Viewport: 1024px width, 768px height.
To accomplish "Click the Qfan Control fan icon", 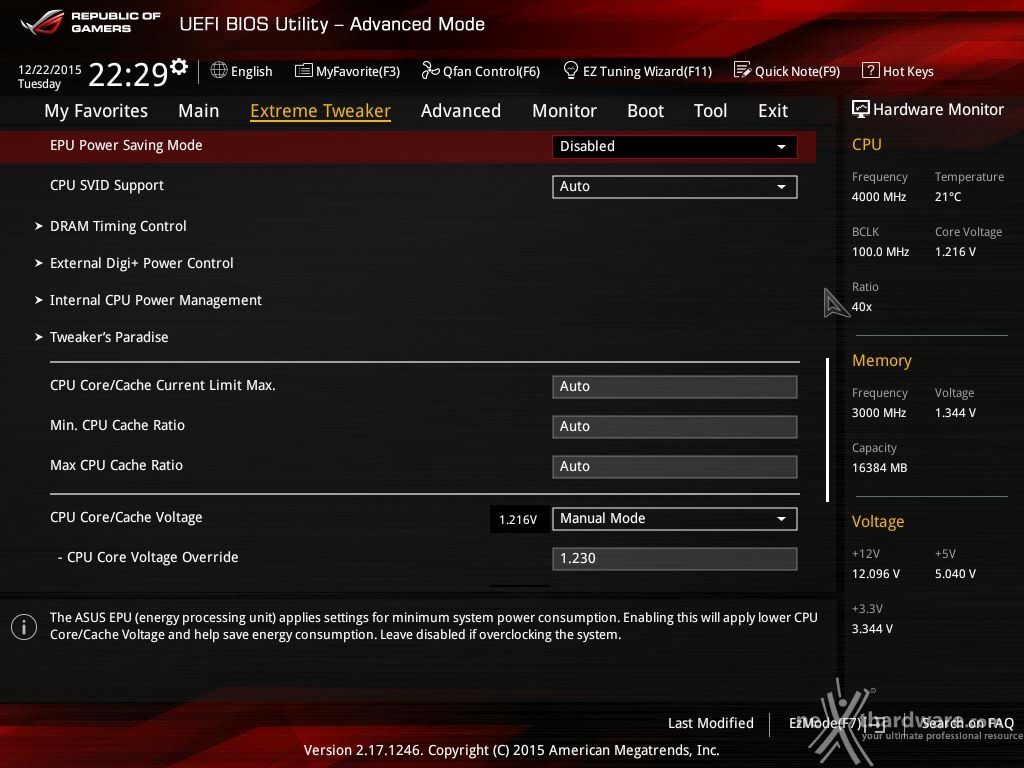I will point(430,70).
